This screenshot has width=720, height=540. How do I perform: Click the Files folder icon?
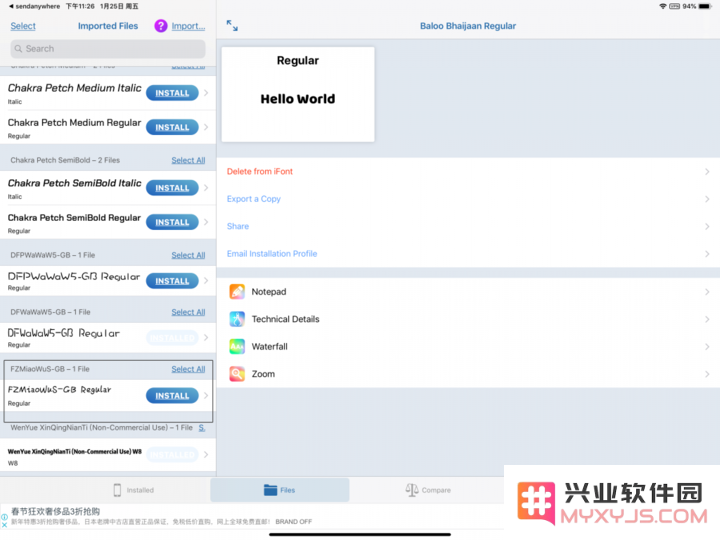pos(270,490)
